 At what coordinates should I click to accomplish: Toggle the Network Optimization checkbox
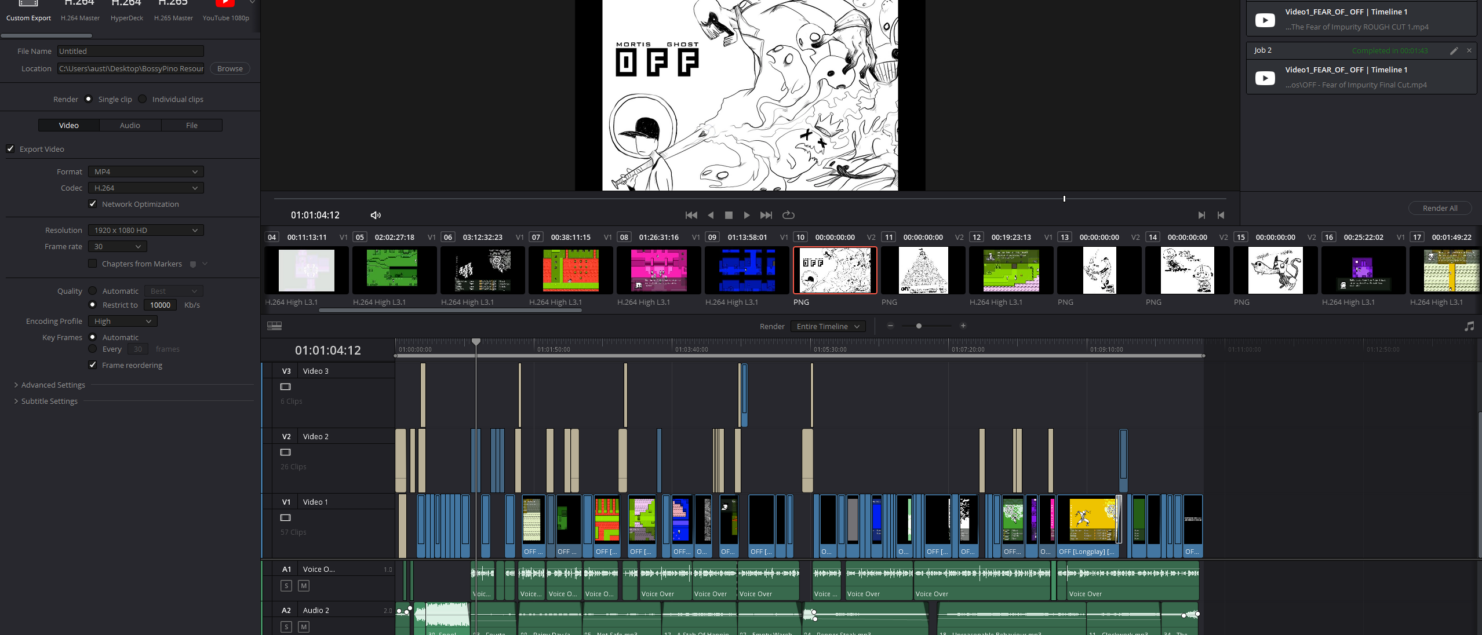click(93, 204)
